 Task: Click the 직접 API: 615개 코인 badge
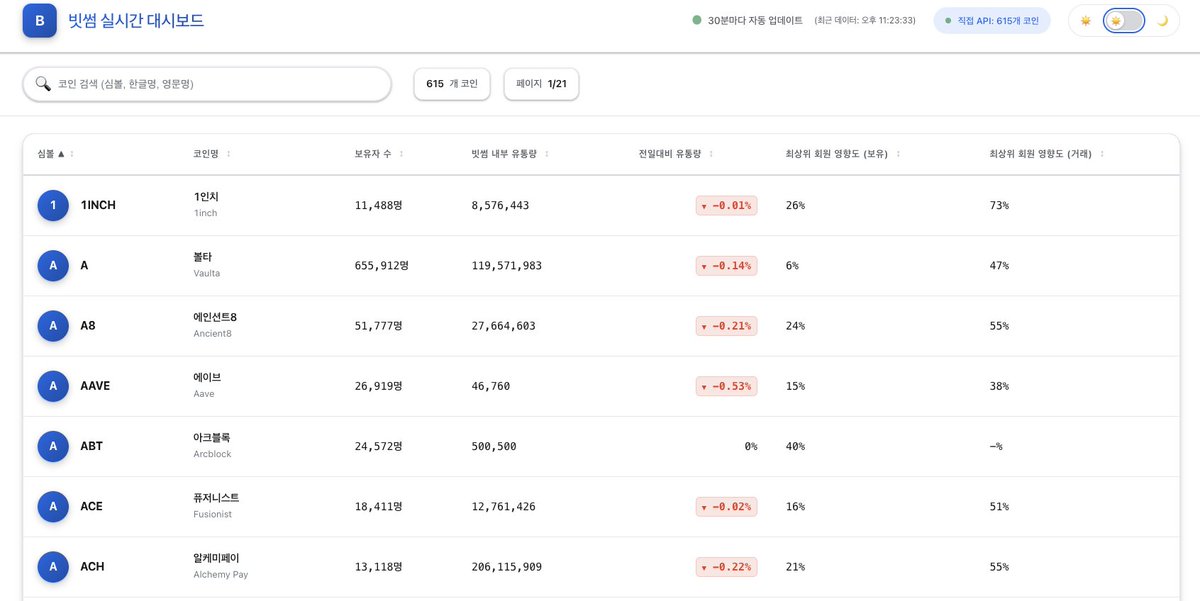(x=992, y=20)
